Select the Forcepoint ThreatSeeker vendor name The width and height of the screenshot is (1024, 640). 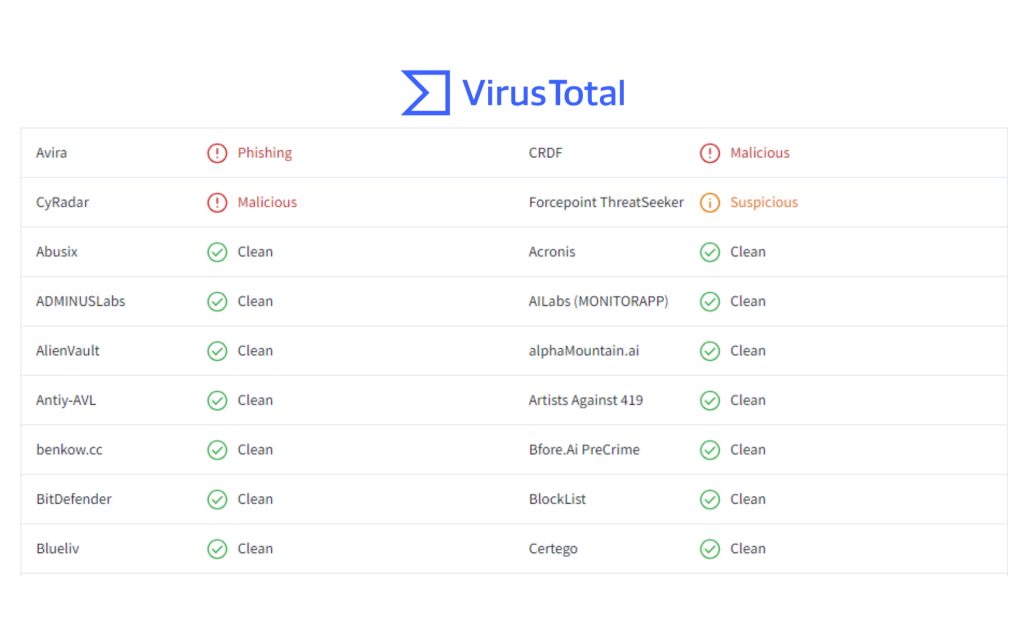coord(606,202)
